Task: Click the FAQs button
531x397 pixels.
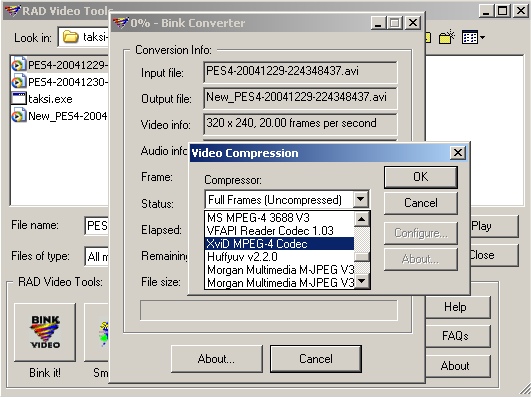Action: (455, 336)
